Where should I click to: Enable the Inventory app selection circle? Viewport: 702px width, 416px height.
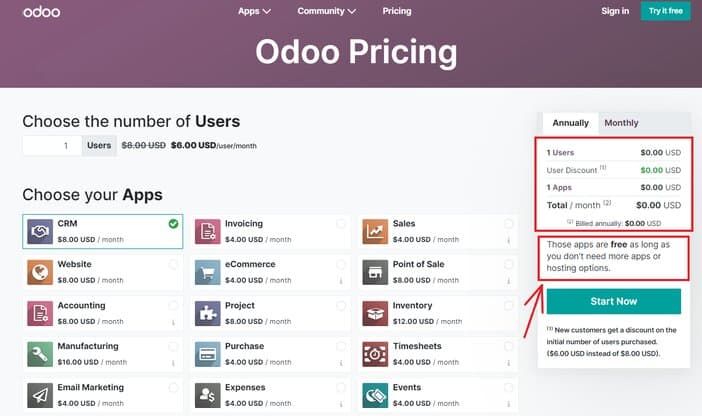(509, 305)
